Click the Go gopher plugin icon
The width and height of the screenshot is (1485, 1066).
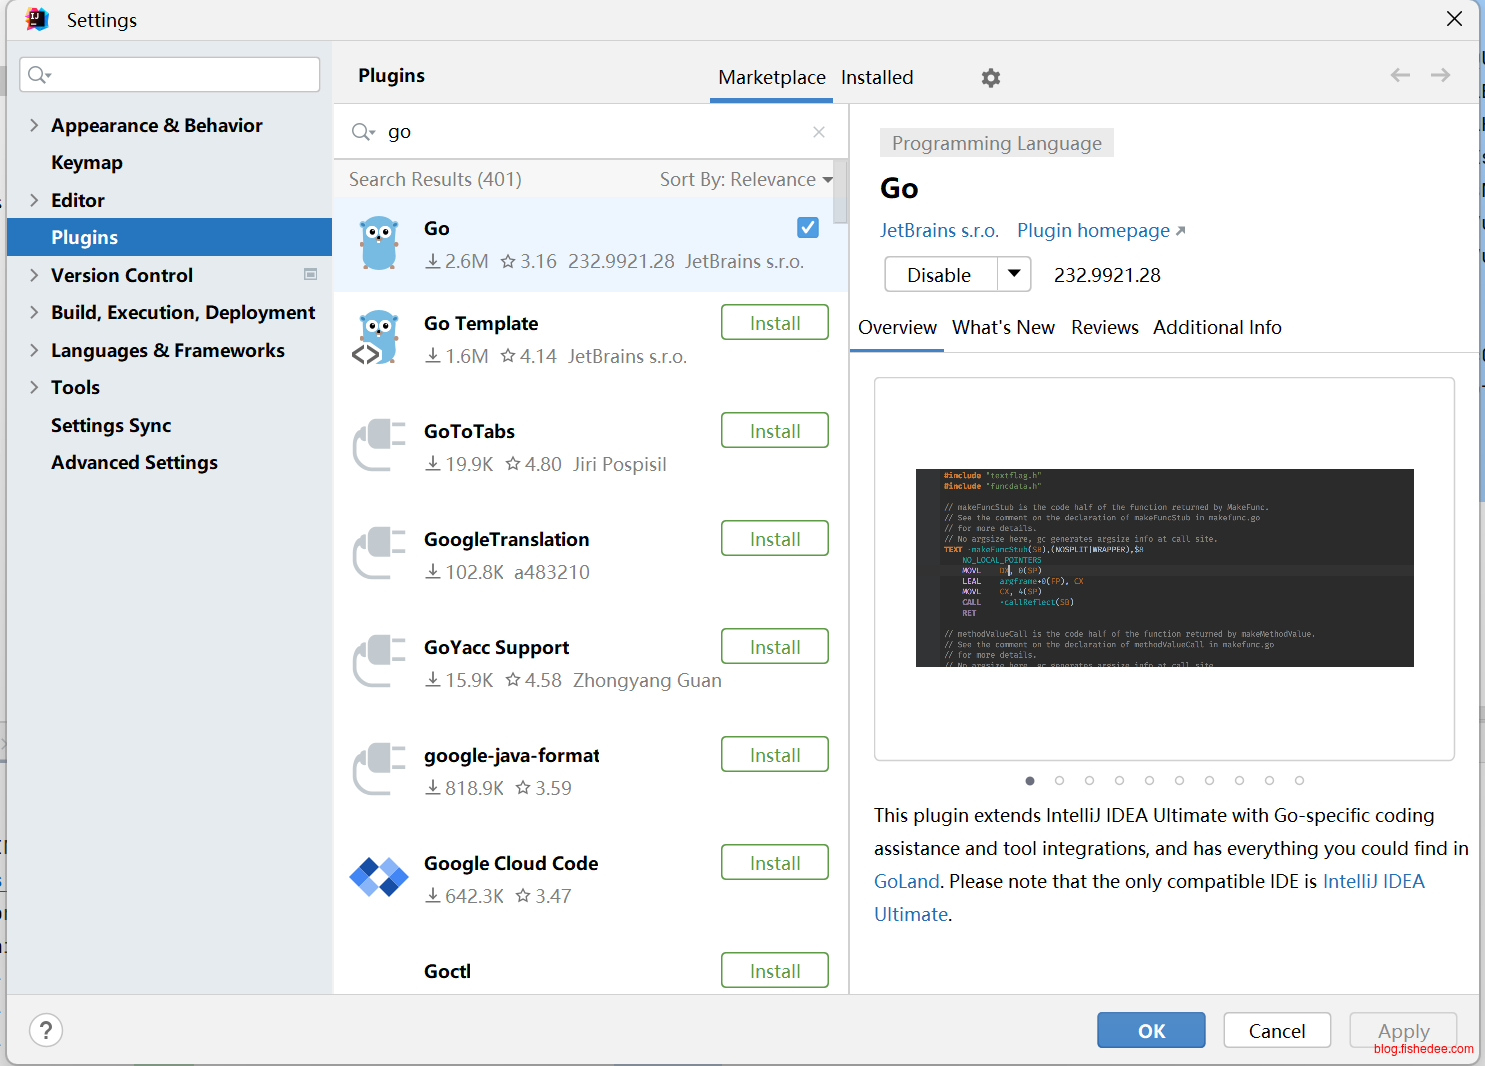click(x=379, y=244)
